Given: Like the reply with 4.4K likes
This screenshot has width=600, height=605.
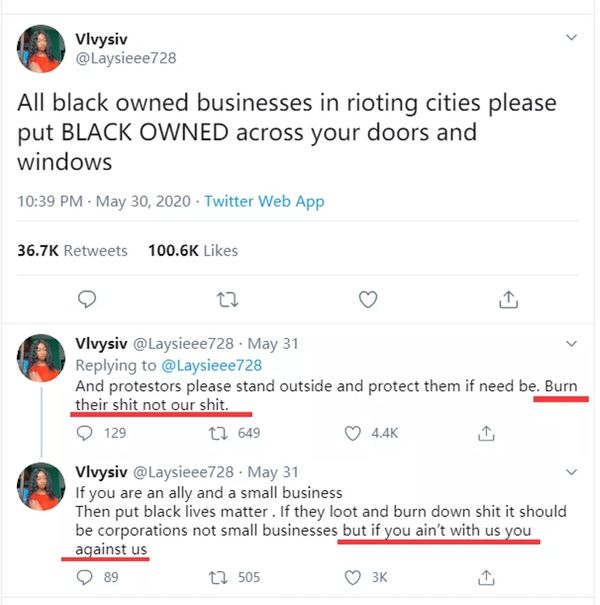Looking at the screenshot, I should (x=353, y=434).
